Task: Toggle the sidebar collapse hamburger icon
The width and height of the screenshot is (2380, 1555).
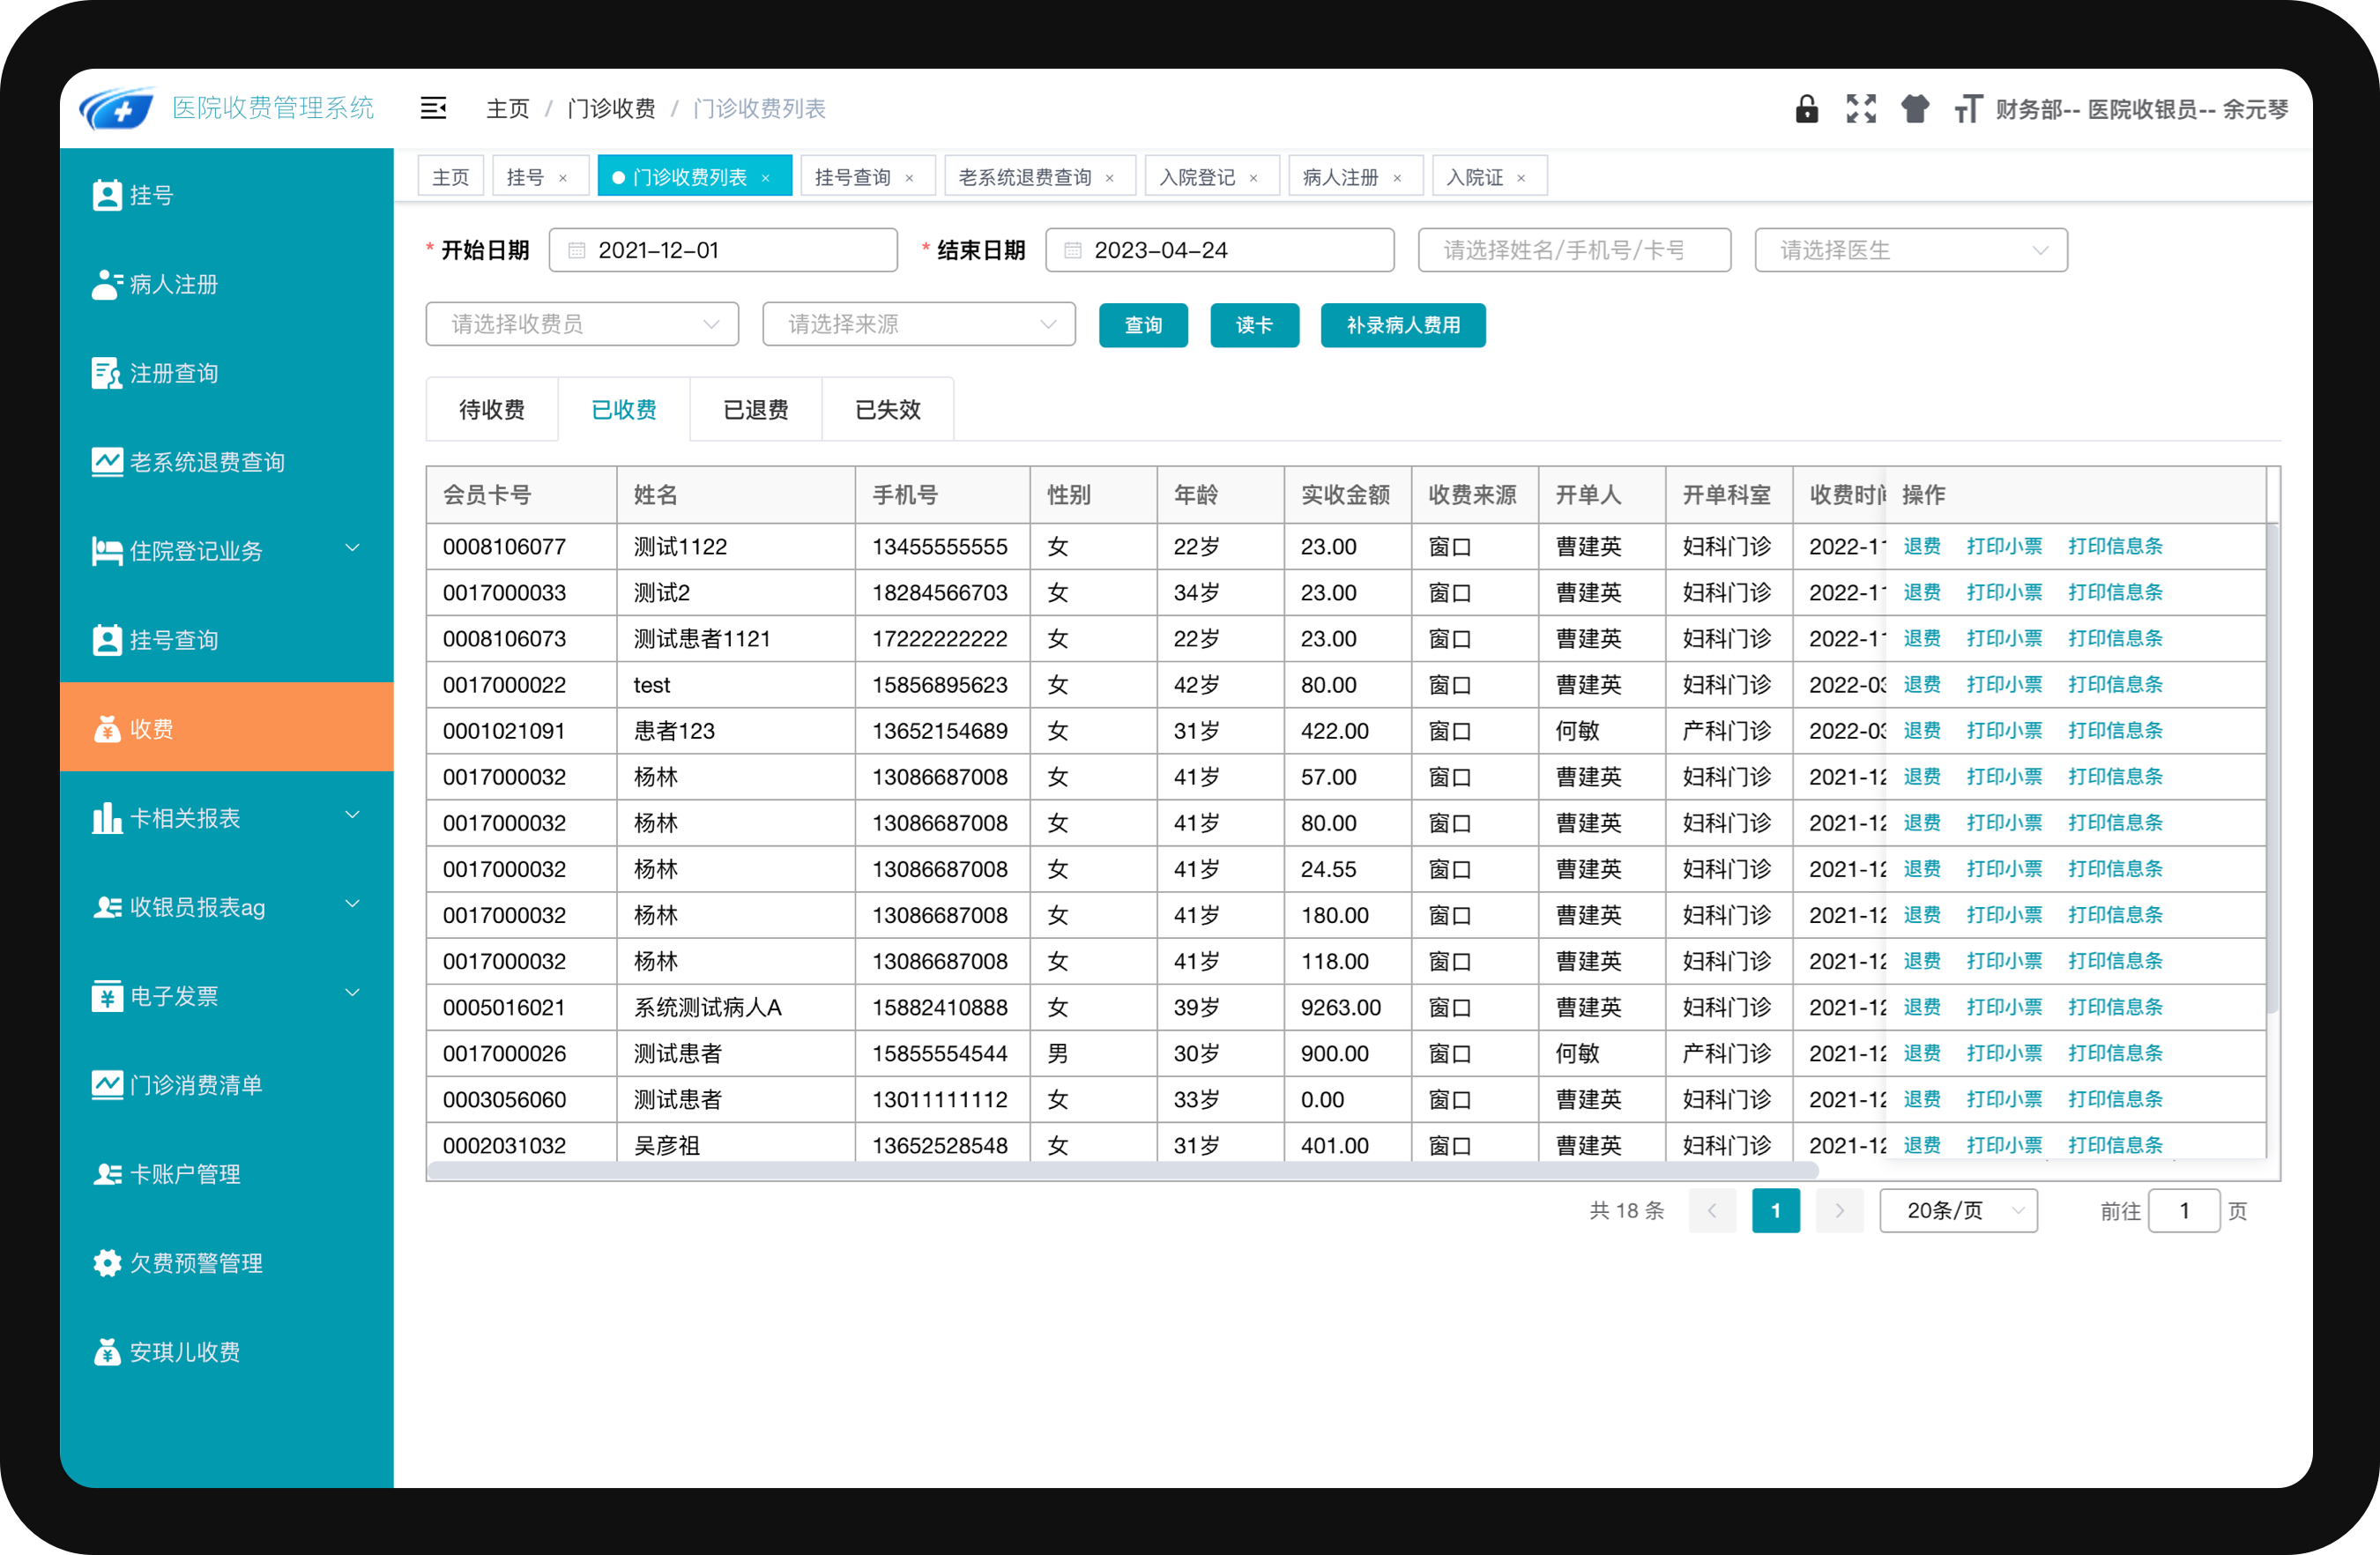Action: coord(433,108)
